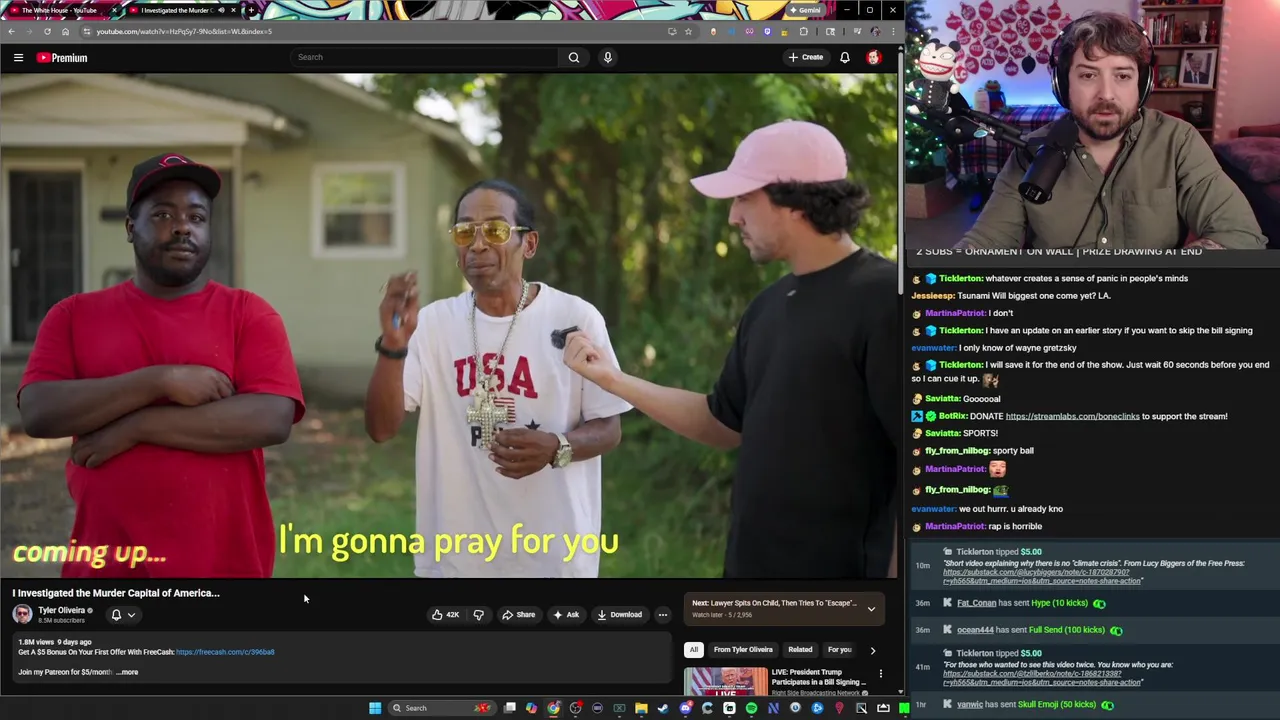Close The White House tab

coord(114,10)
